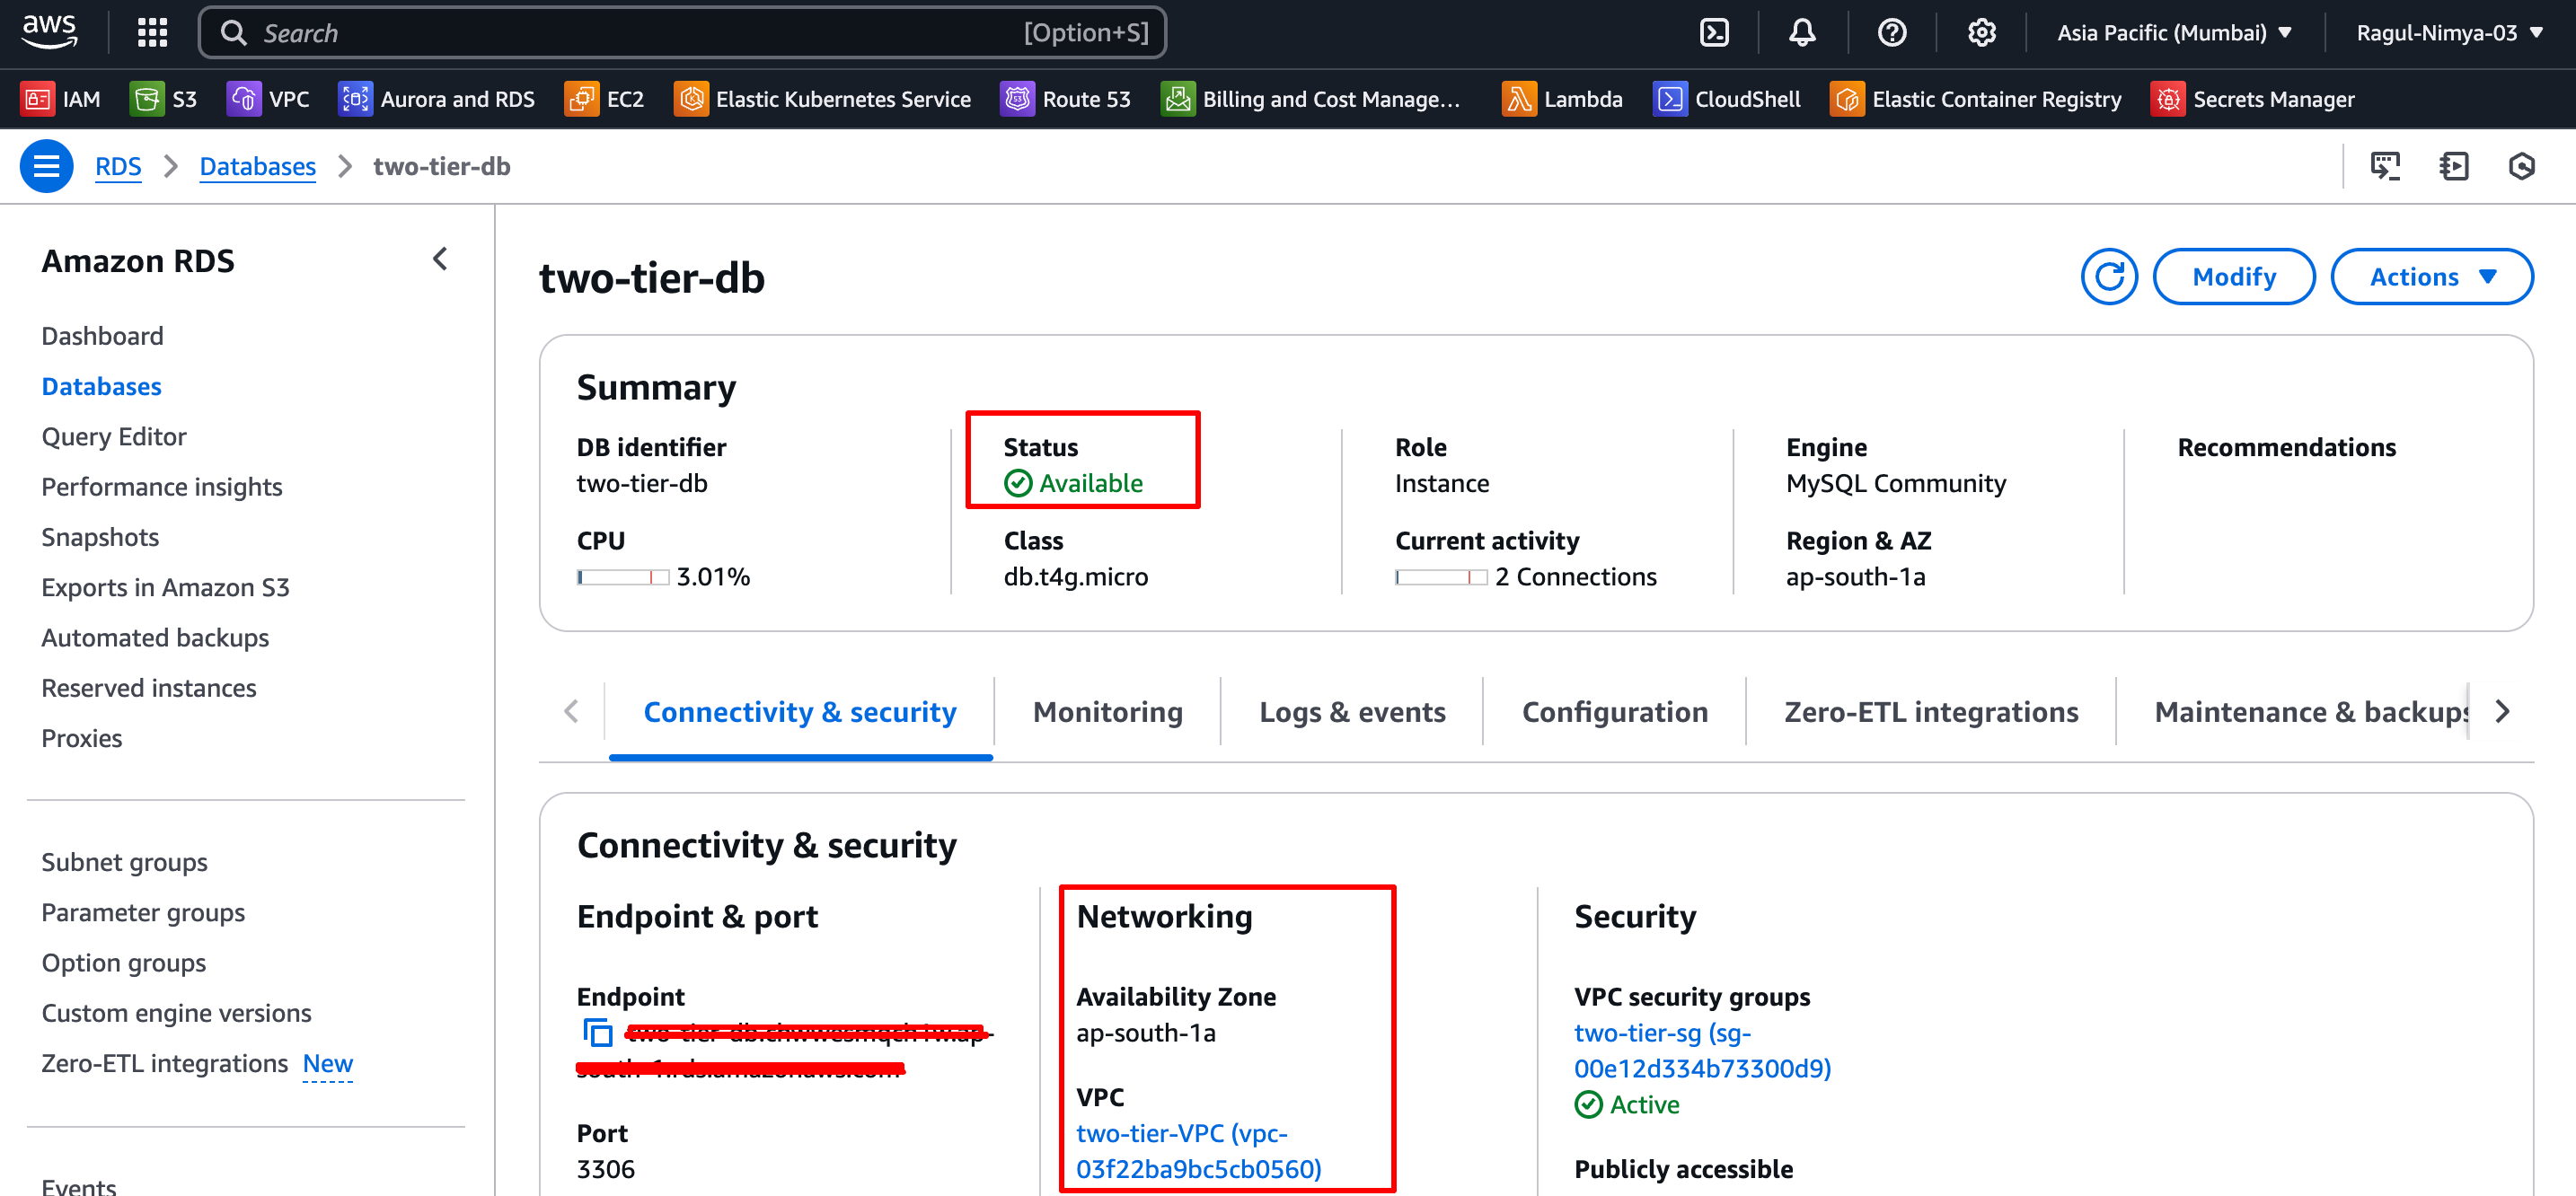Click the Available status text

(1091, 483)
